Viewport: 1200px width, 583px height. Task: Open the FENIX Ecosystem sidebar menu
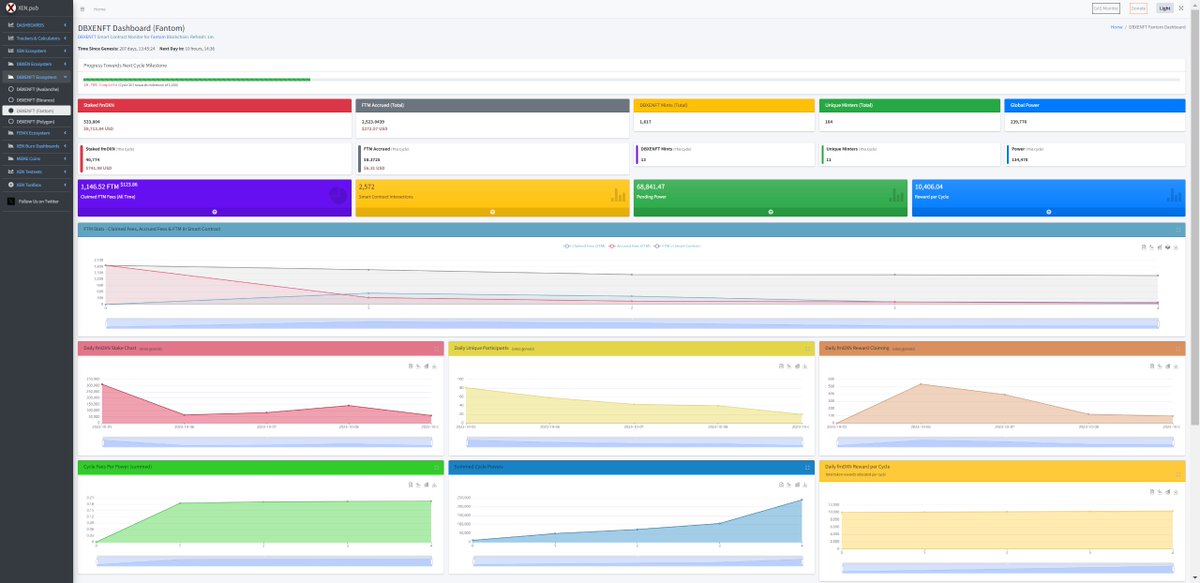(x=38, y=133)
